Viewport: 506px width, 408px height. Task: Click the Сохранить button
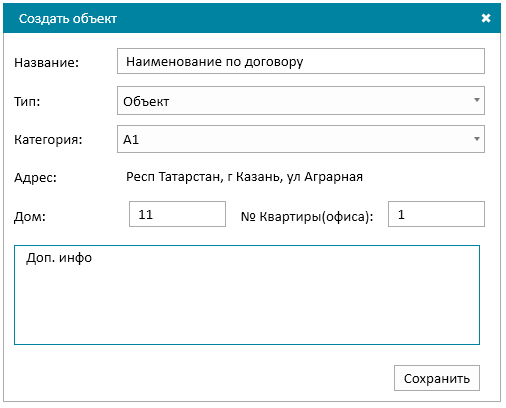click(x=437, y=378)
